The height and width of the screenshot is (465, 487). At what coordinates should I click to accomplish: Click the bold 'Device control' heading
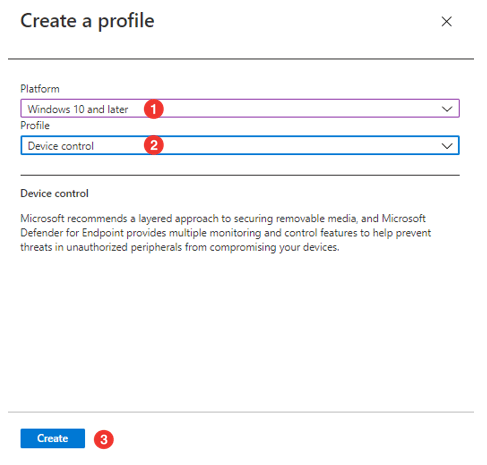click(x=54, y=193)
